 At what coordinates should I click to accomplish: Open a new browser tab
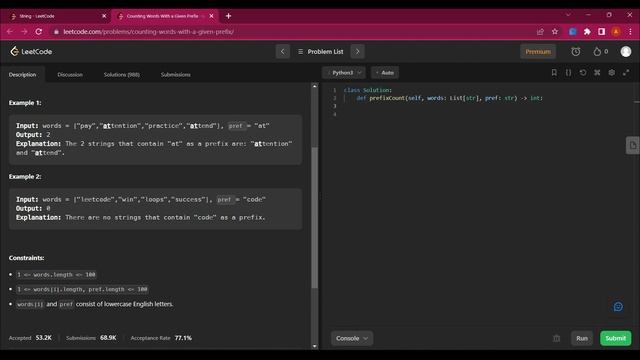[x=229, y=16]
